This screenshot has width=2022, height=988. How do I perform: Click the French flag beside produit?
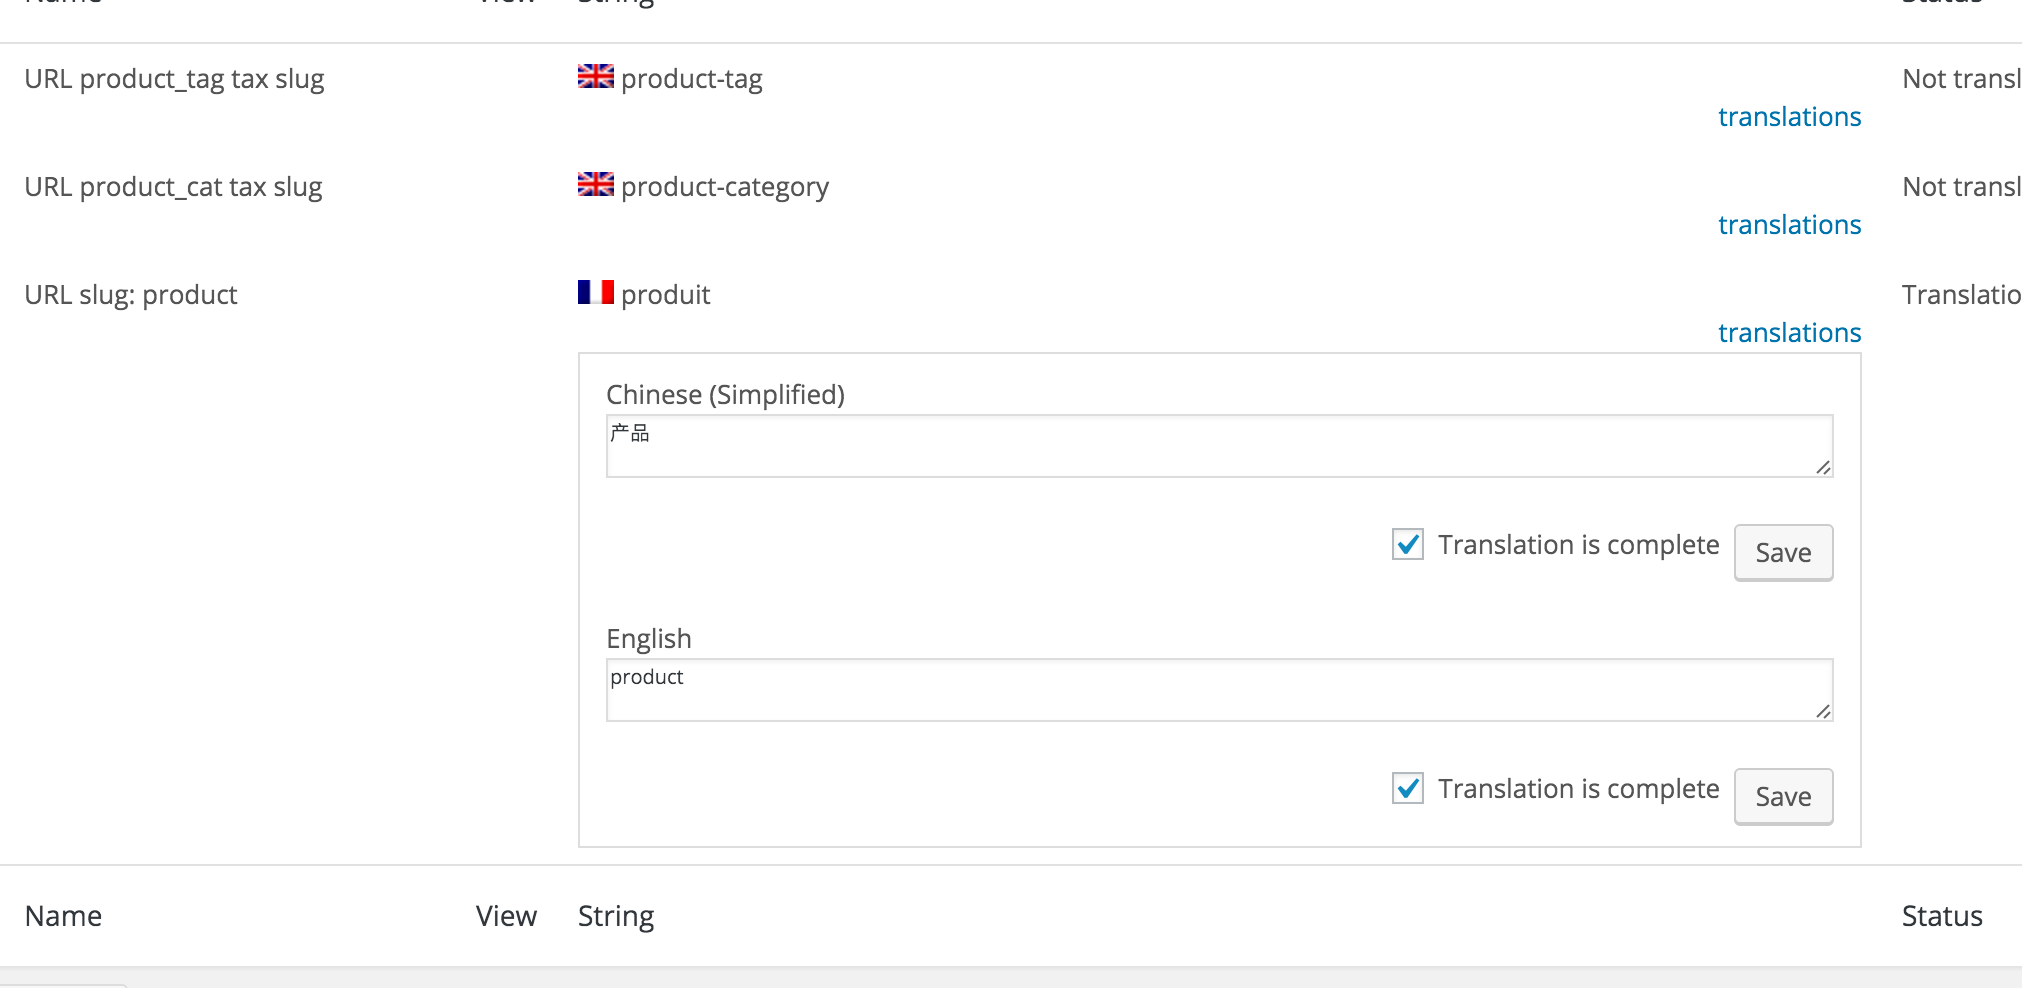point(596,292)
